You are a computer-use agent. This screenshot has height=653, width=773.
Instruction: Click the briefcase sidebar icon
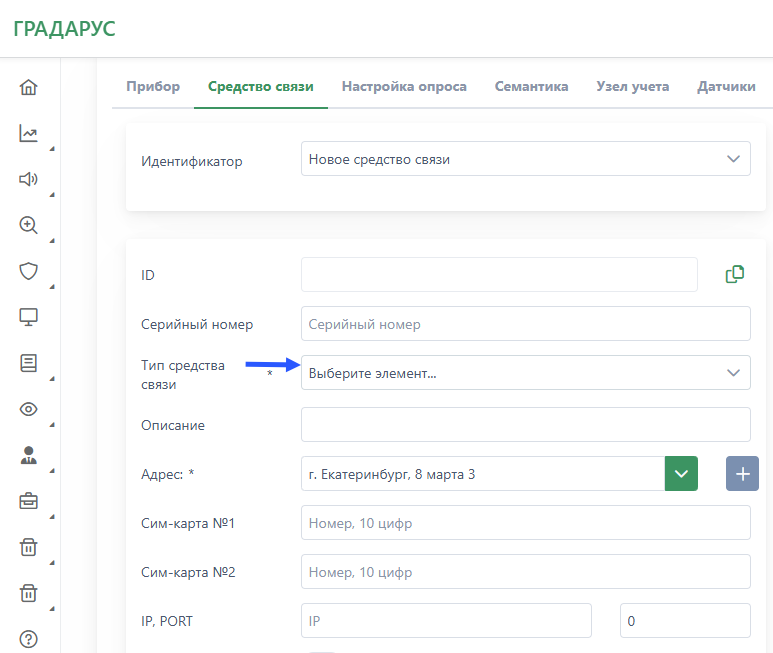[x=29, y=501]
